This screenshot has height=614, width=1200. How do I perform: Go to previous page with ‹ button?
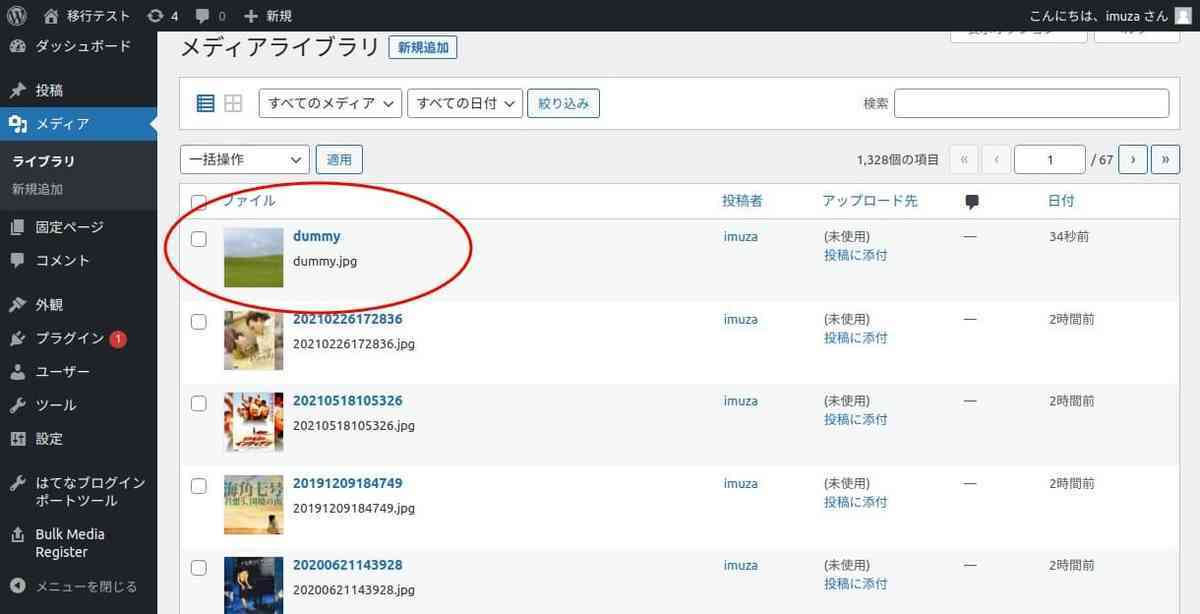996,159
